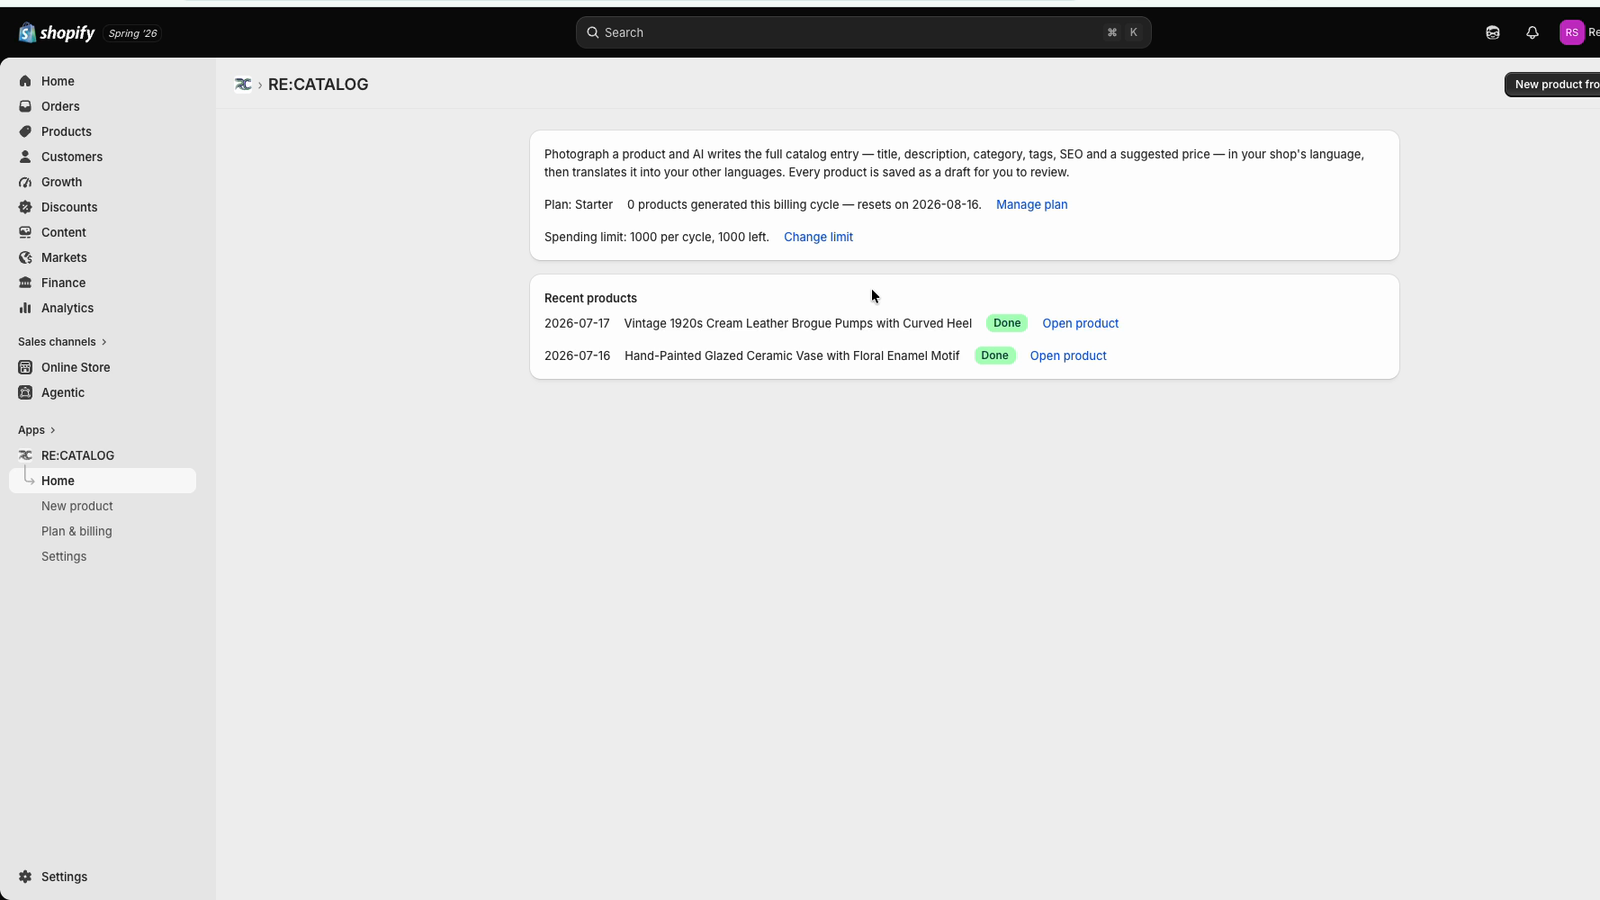Click 'Spending limit: 1000 per cycle' text
Screen dimensions: 1600x900
pos(657,237)
